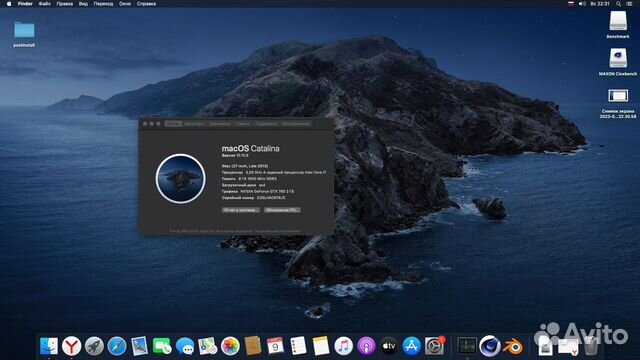Viewport: 640px width, 360px height.
Task: Click the Отчет о системе button
Action: coord(241,210)
